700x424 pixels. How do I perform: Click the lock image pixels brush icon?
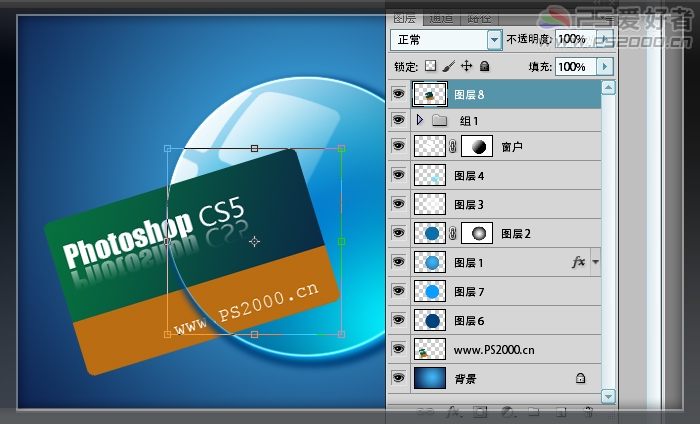pos(448,66)
